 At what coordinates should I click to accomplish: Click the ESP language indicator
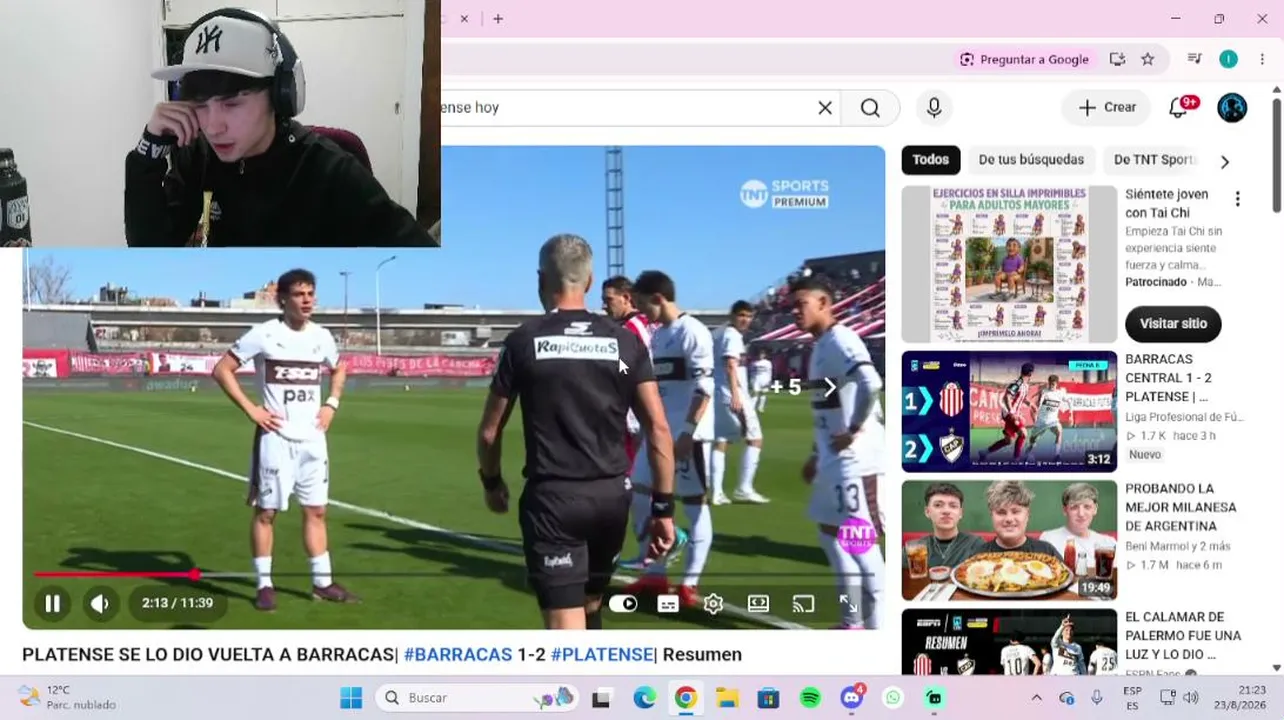(x=1132, y=698)
